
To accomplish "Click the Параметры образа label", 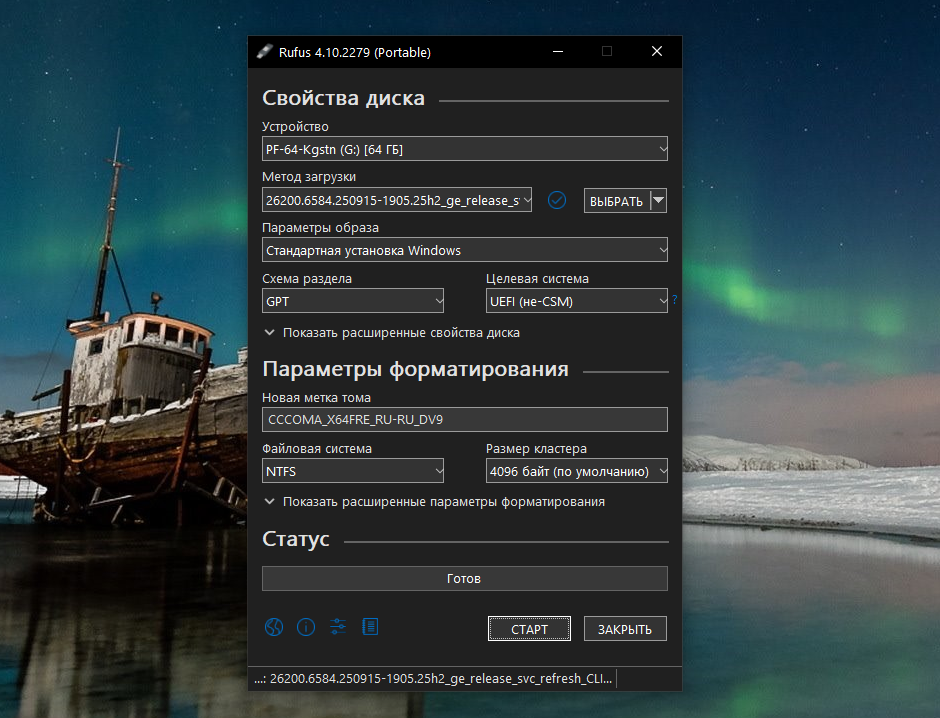I will [320, 228].
